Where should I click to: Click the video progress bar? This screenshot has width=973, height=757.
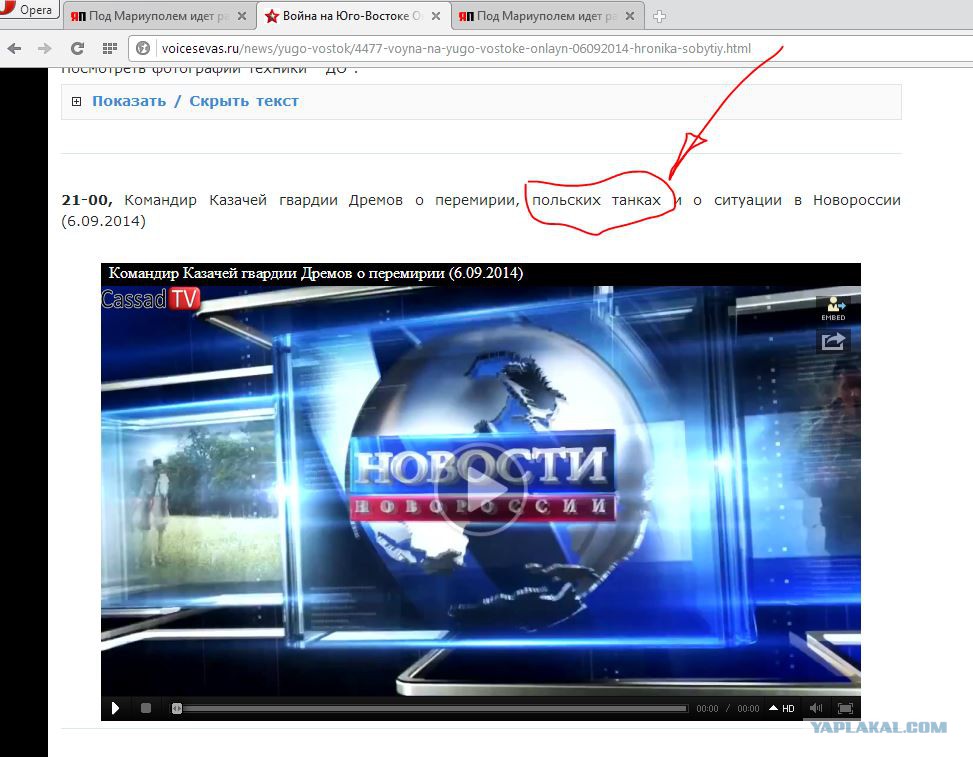[429, 708]
